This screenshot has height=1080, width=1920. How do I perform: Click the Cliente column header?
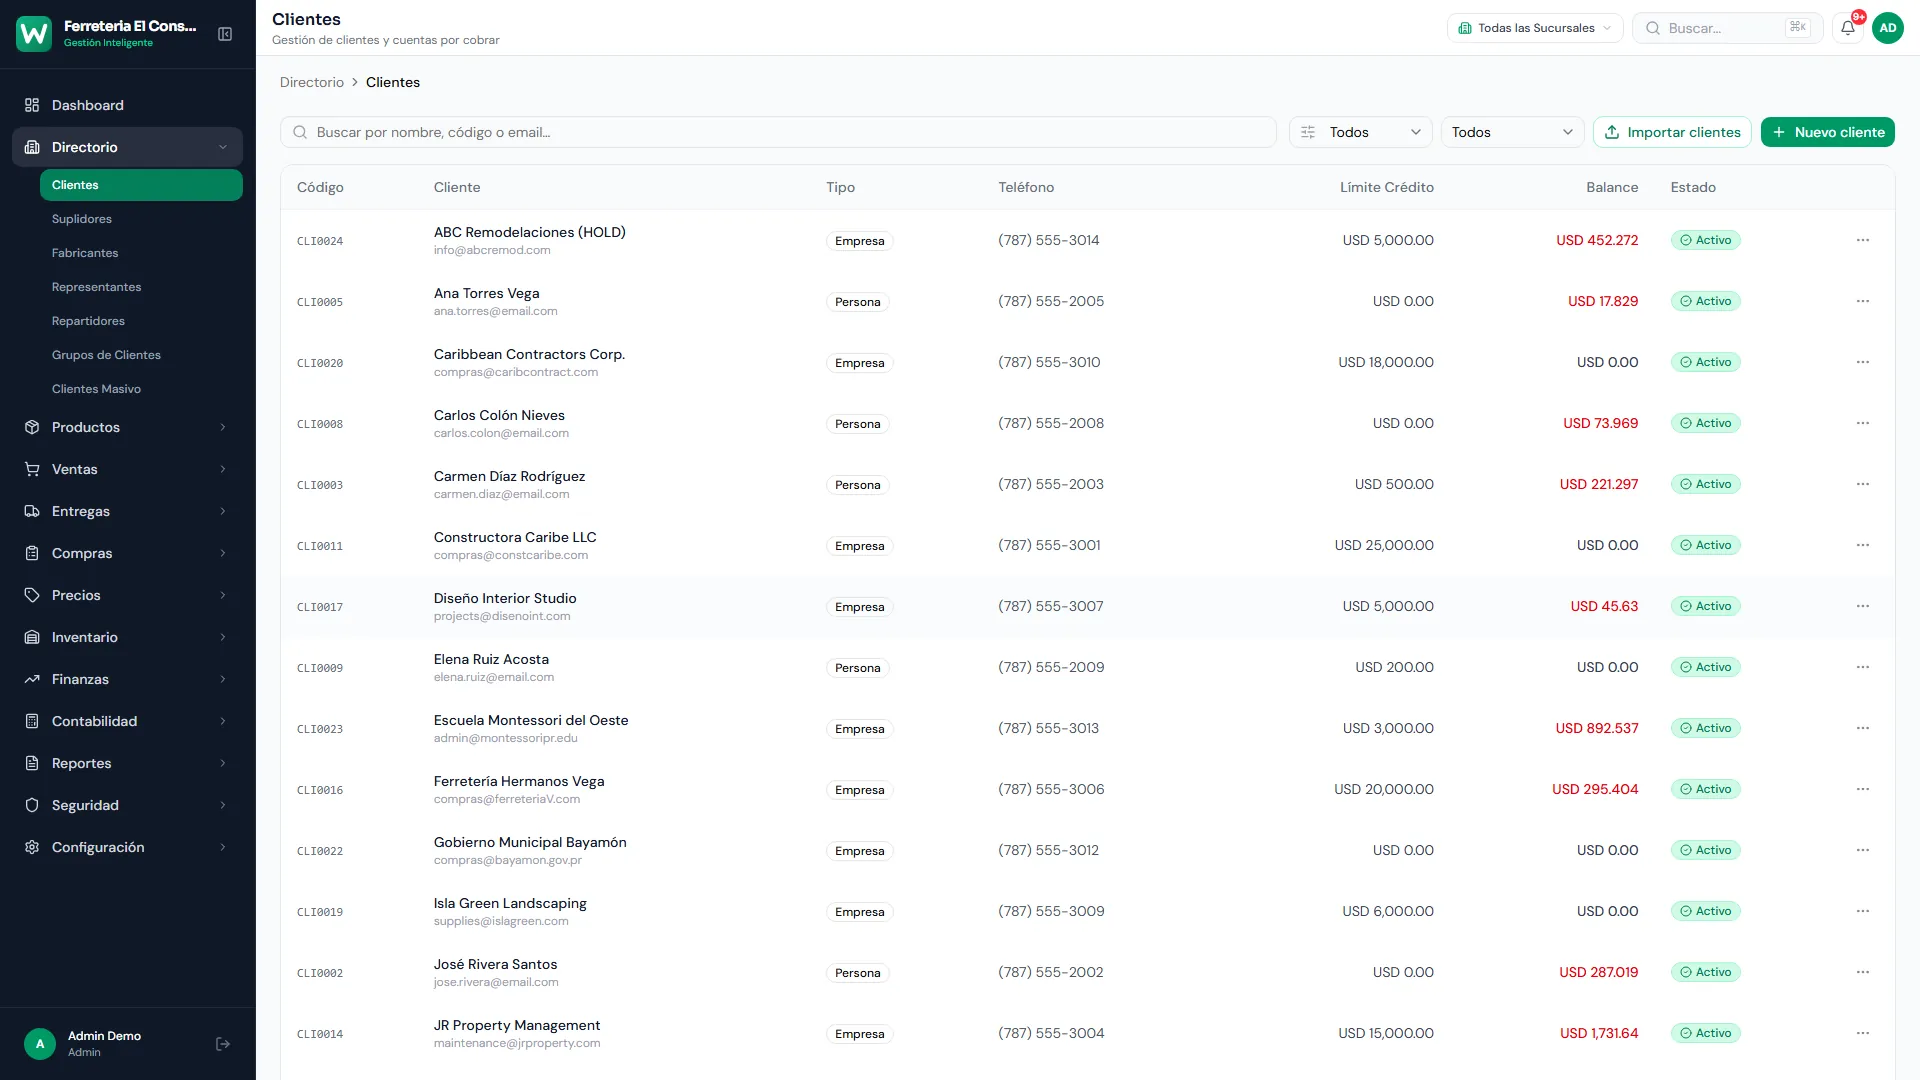pyautogui.click(x=457, y=187)
